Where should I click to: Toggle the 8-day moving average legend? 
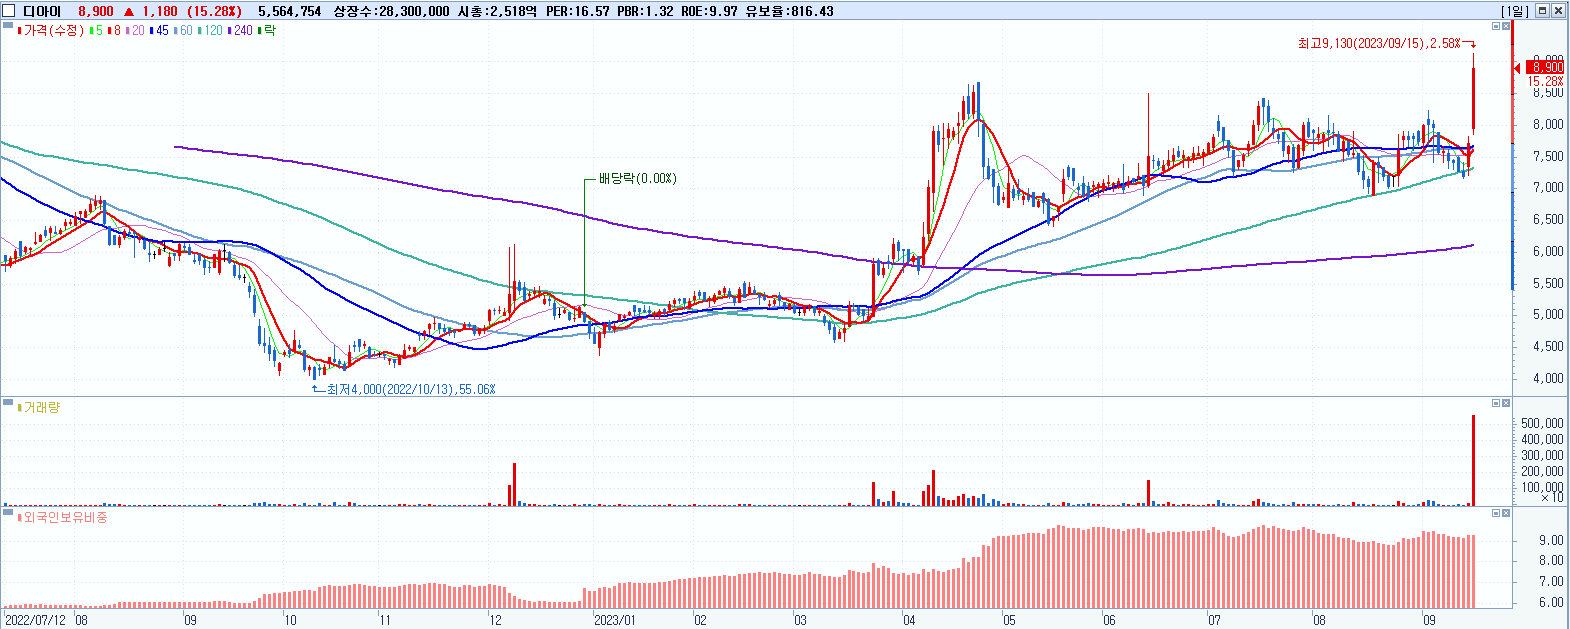(114, 31)
